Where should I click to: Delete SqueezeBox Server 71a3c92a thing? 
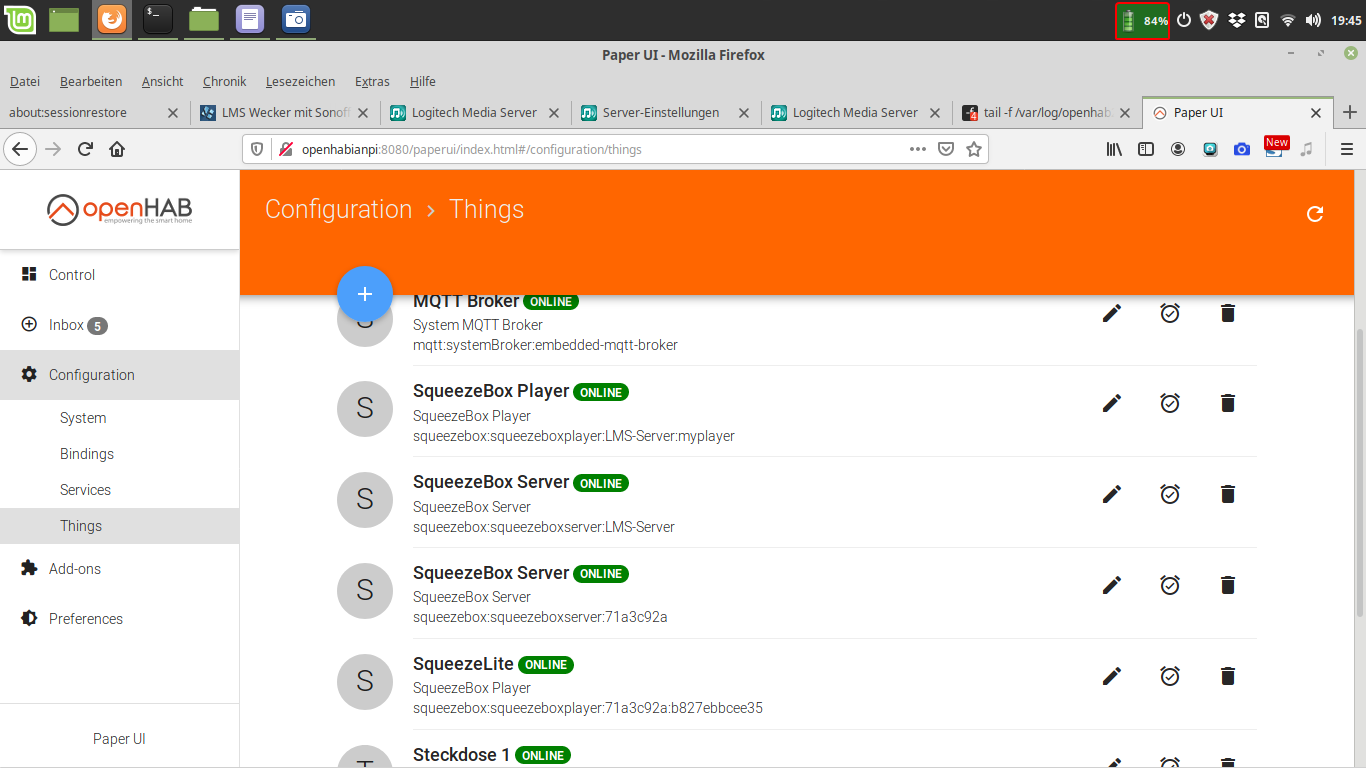[1228, 585]
